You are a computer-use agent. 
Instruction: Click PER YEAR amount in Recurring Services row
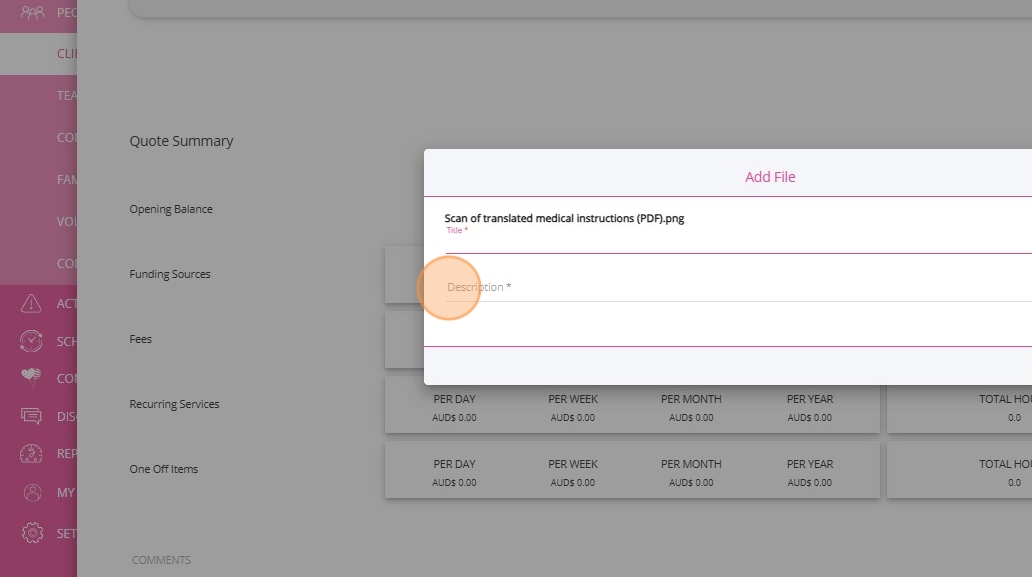[810, 418]
